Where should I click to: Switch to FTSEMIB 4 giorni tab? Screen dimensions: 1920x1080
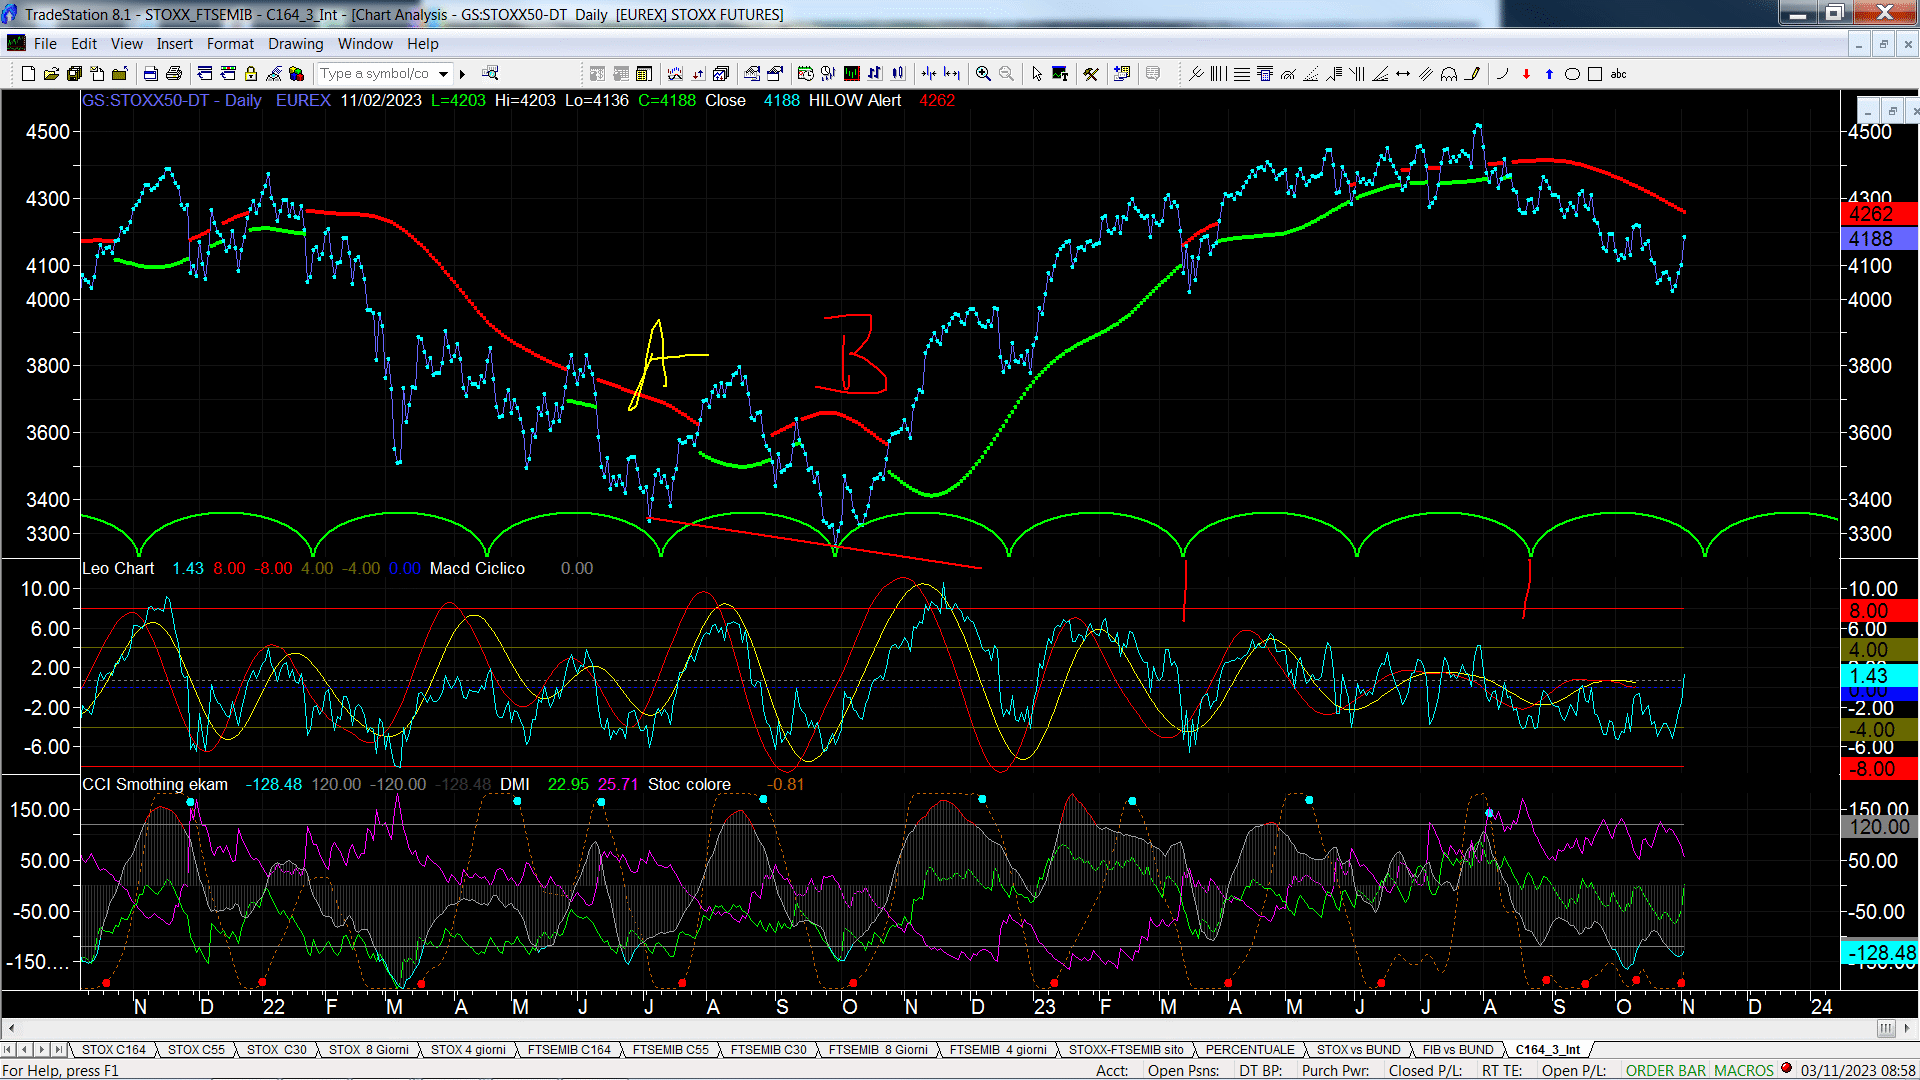tap(997, 1049)
